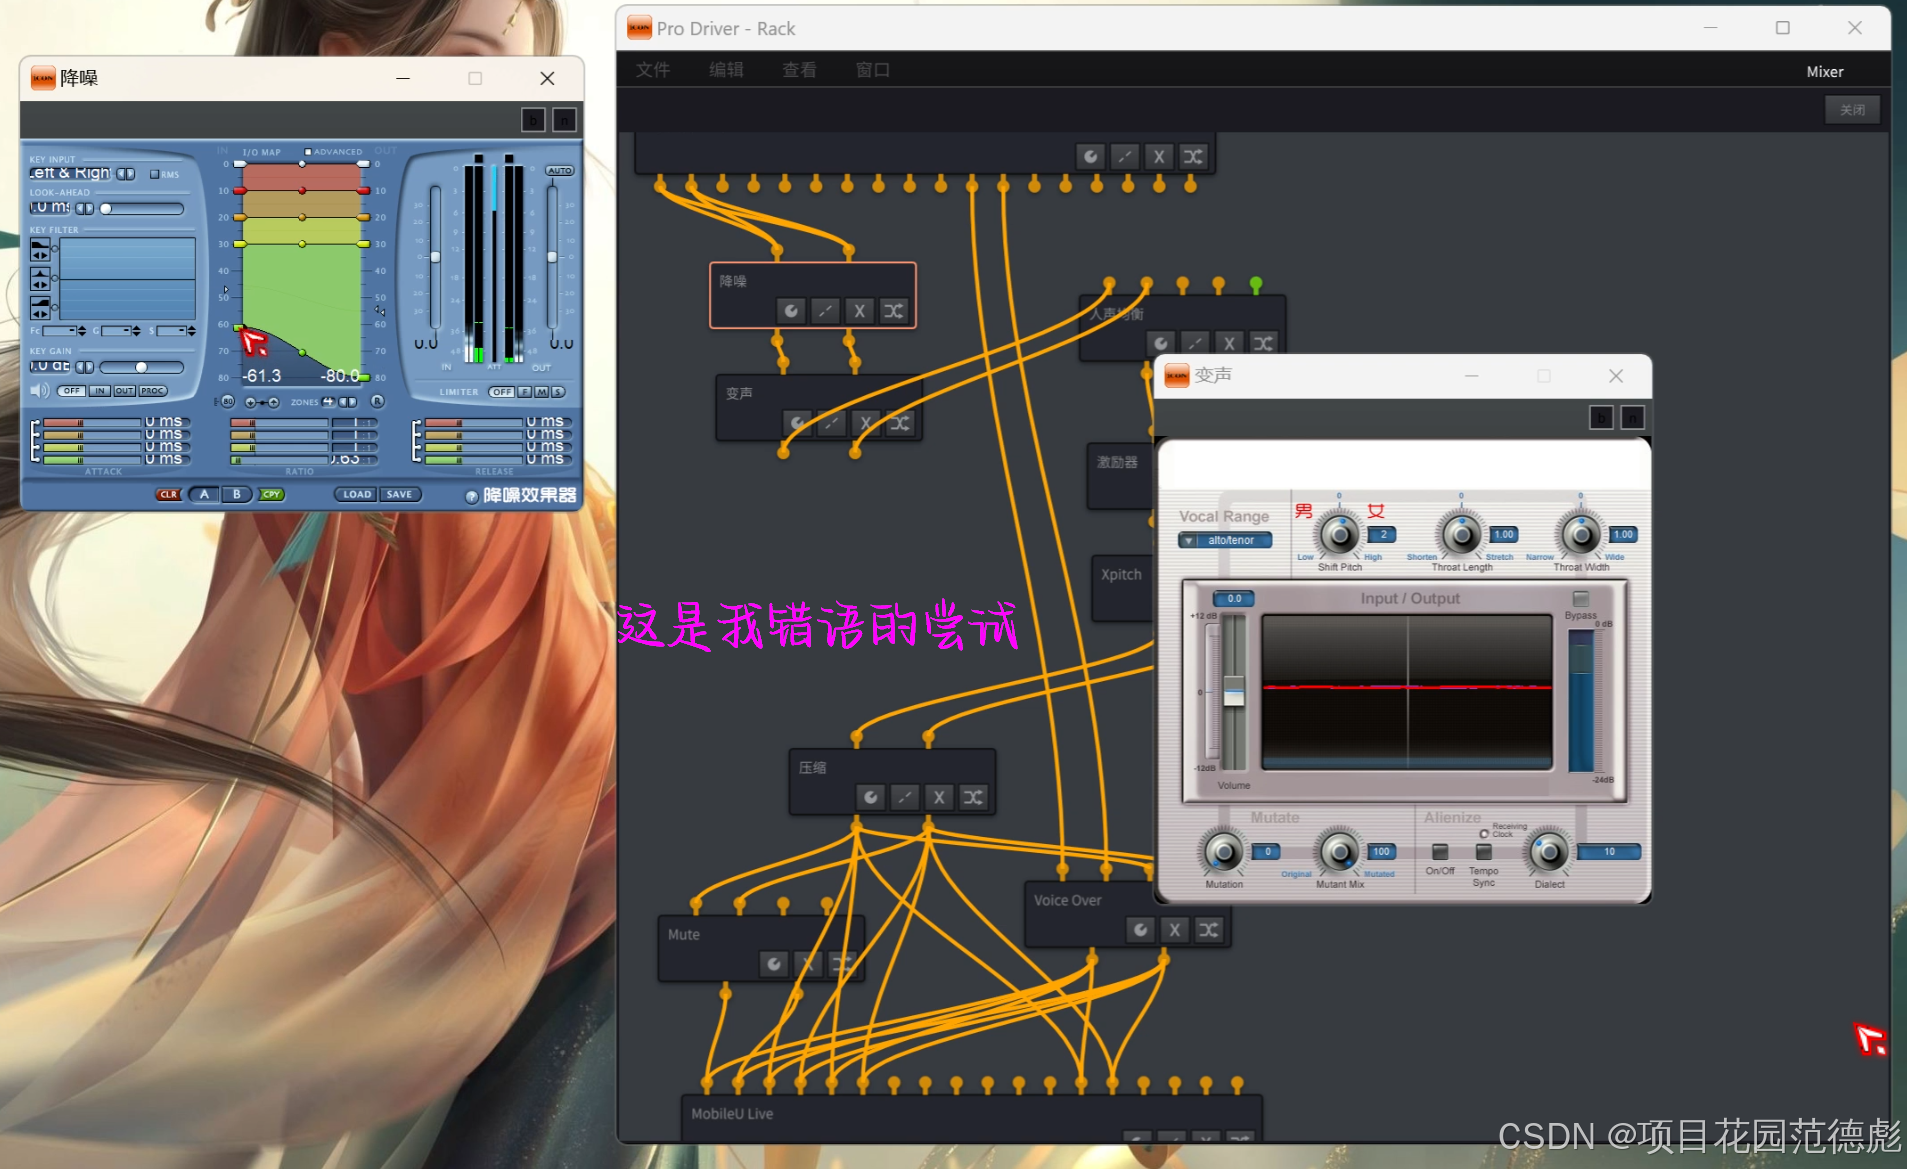Open editor icon on 压缩 rack module

click(x=905, y=797)
